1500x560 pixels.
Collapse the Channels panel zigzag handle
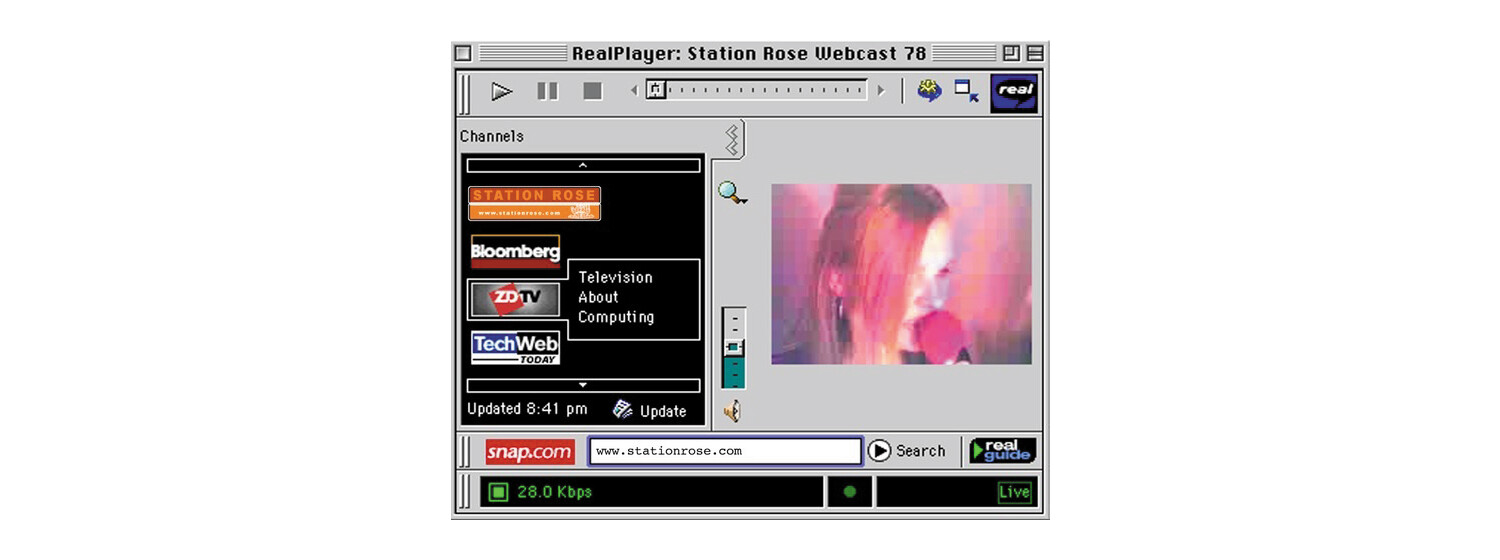point(731,140)
